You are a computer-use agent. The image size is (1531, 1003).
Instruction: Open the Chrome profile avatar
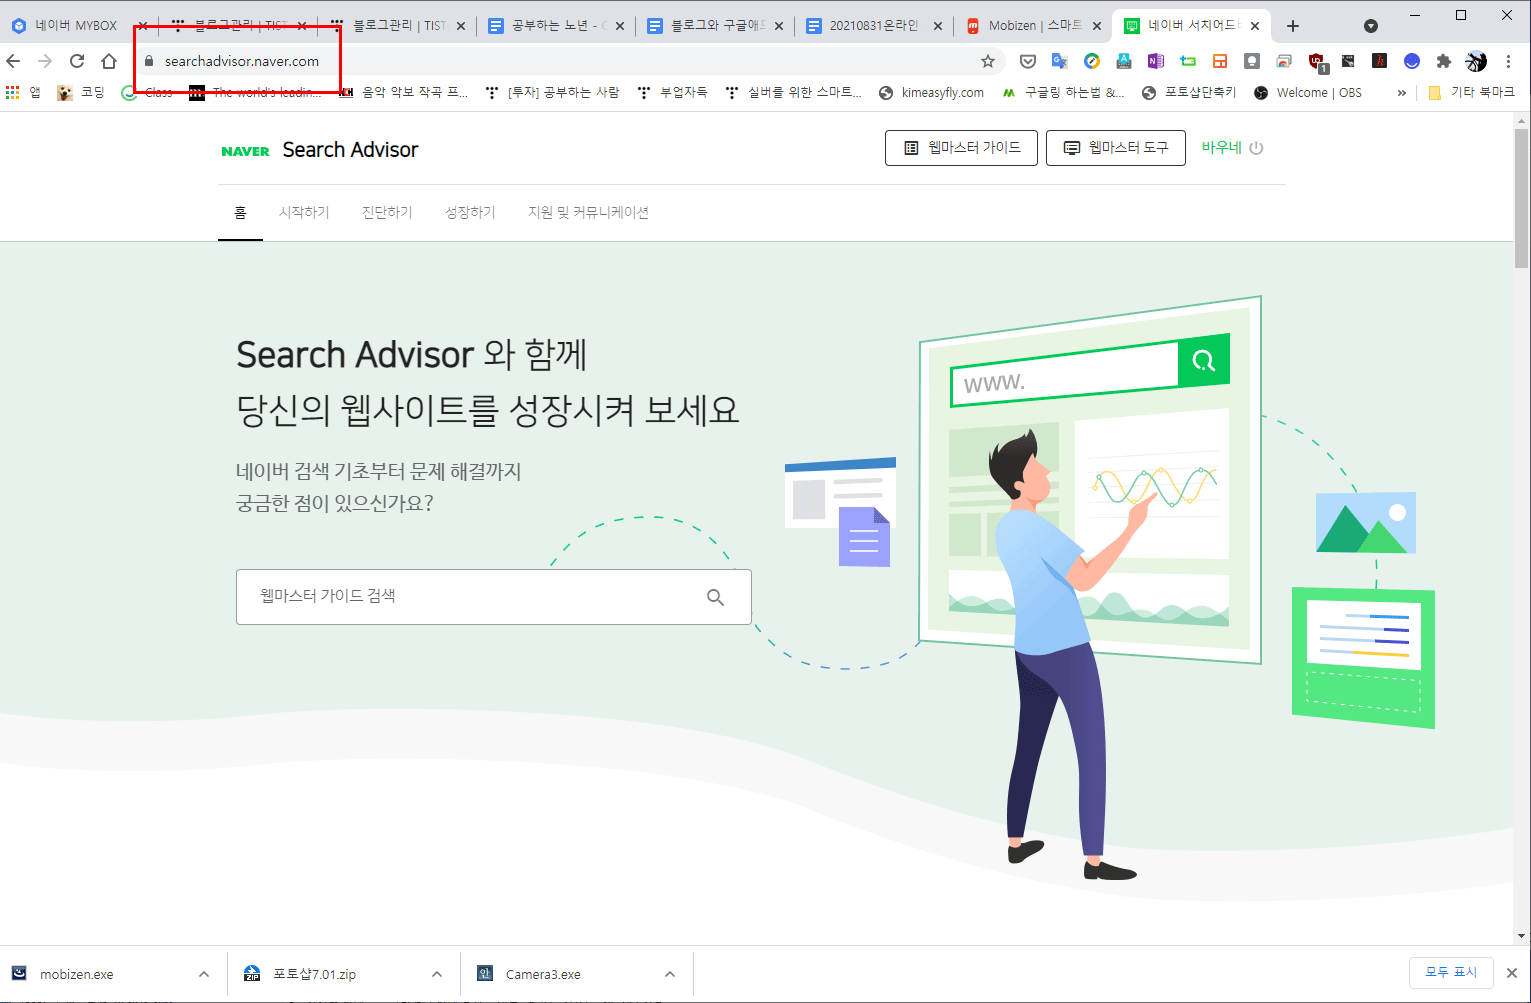1476,61
